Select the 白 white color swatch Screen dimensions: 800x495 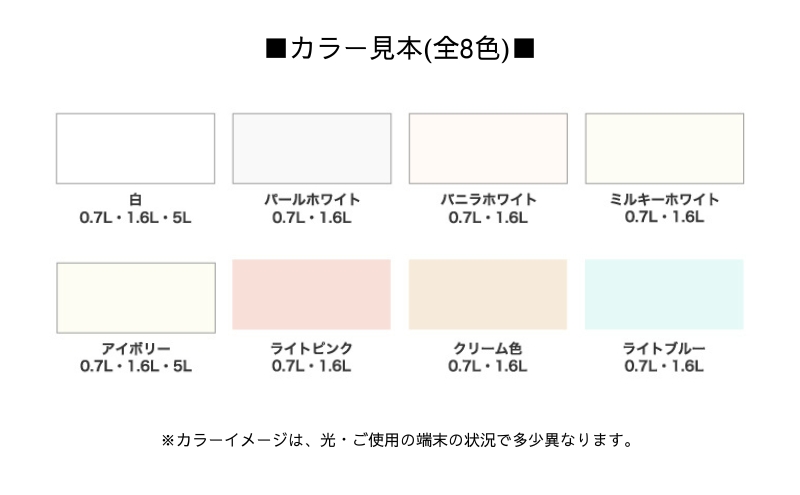135,148
